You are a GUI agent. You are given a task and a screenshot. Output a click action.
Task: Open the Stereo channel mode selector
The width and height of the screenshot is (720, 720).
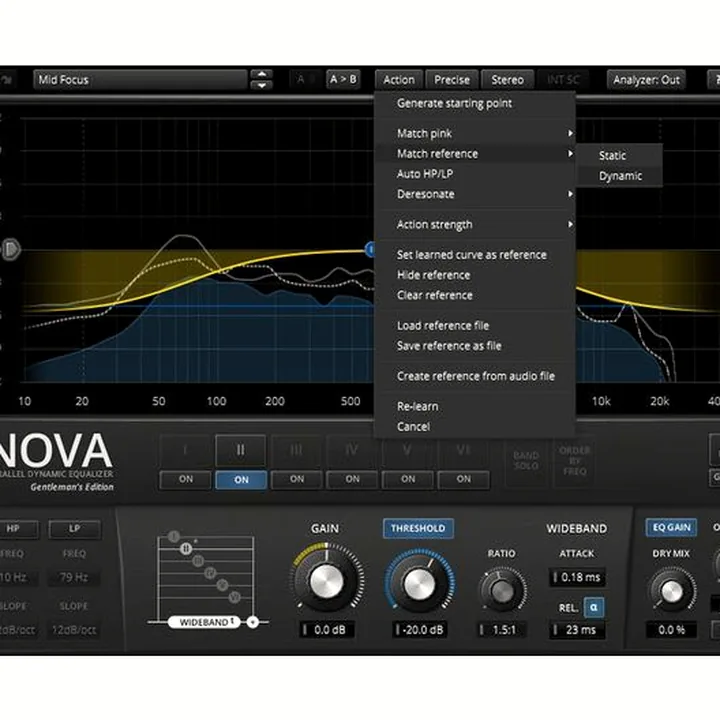point(507,80)
